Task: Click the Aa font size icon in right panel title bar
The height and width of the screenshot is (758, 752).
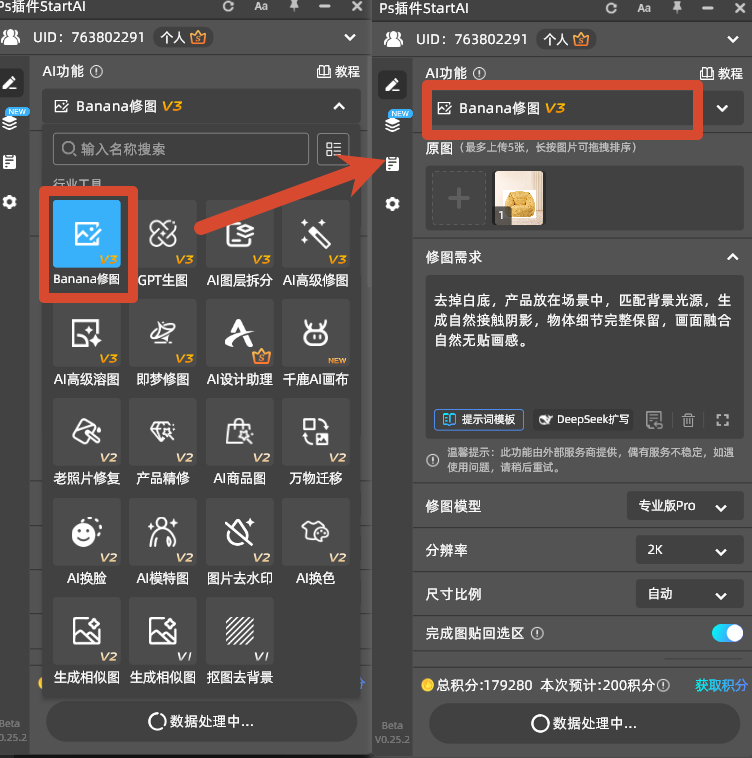Action: tap(644, 8)
